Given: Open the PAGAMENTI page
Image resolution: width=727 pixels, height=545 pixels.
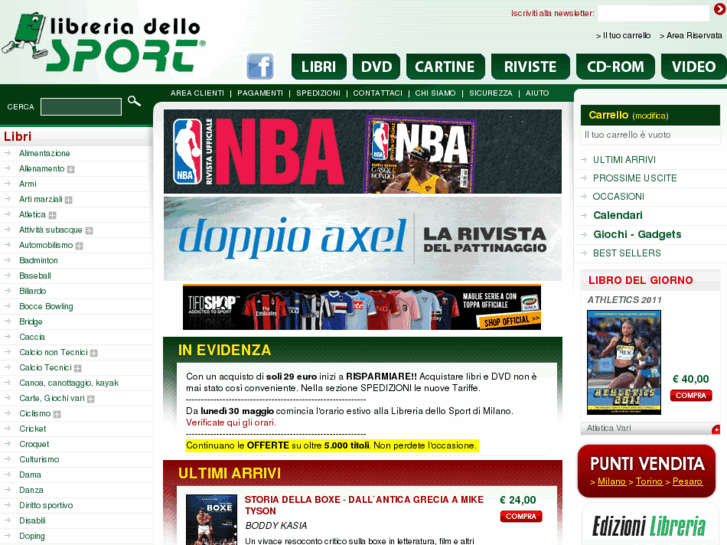Looking at the screenshot, I should pos(260,93).
